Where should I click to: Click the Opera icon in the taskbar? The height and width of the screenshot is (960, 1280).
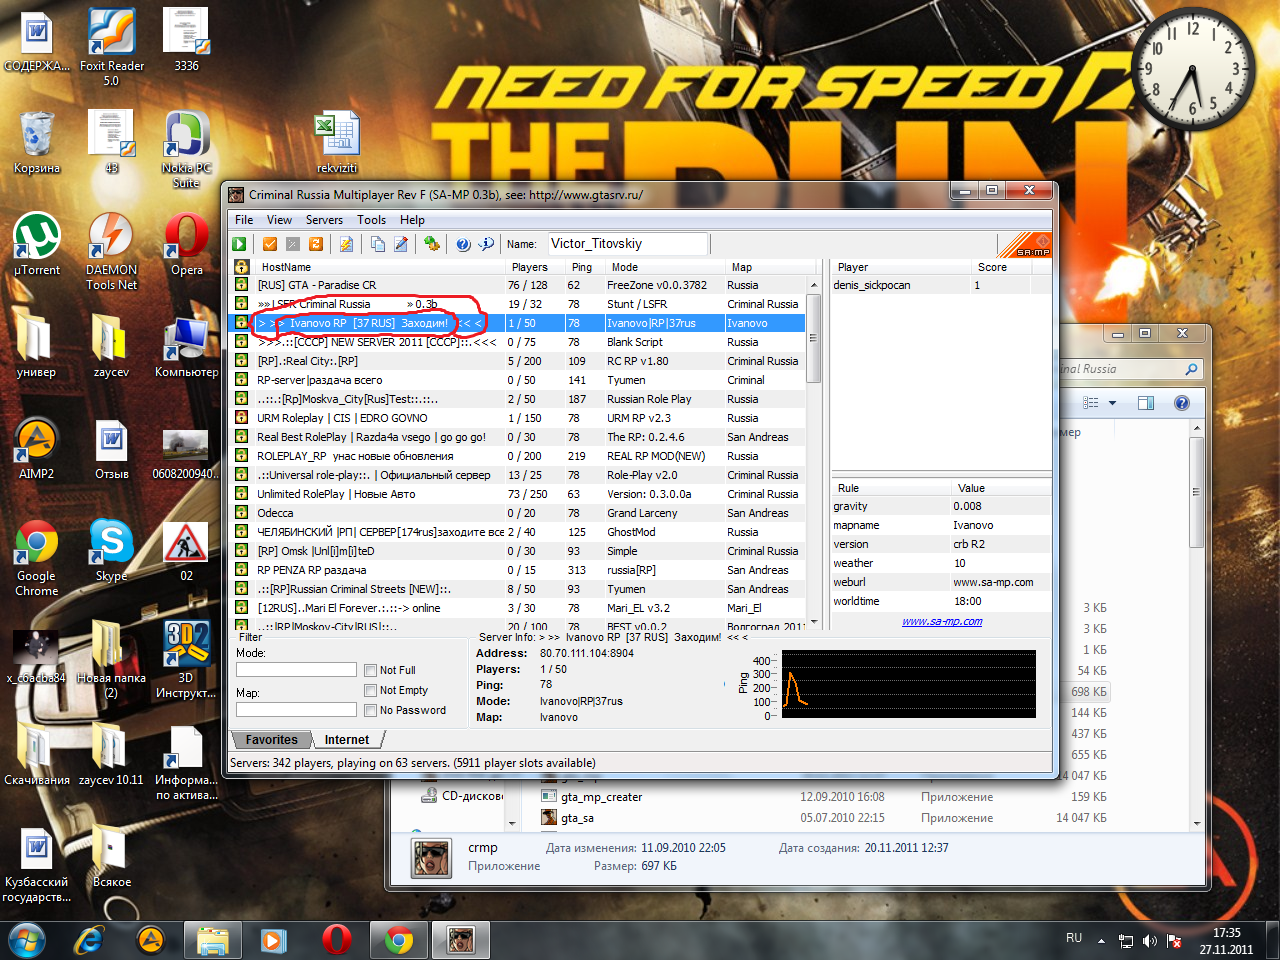337,940
